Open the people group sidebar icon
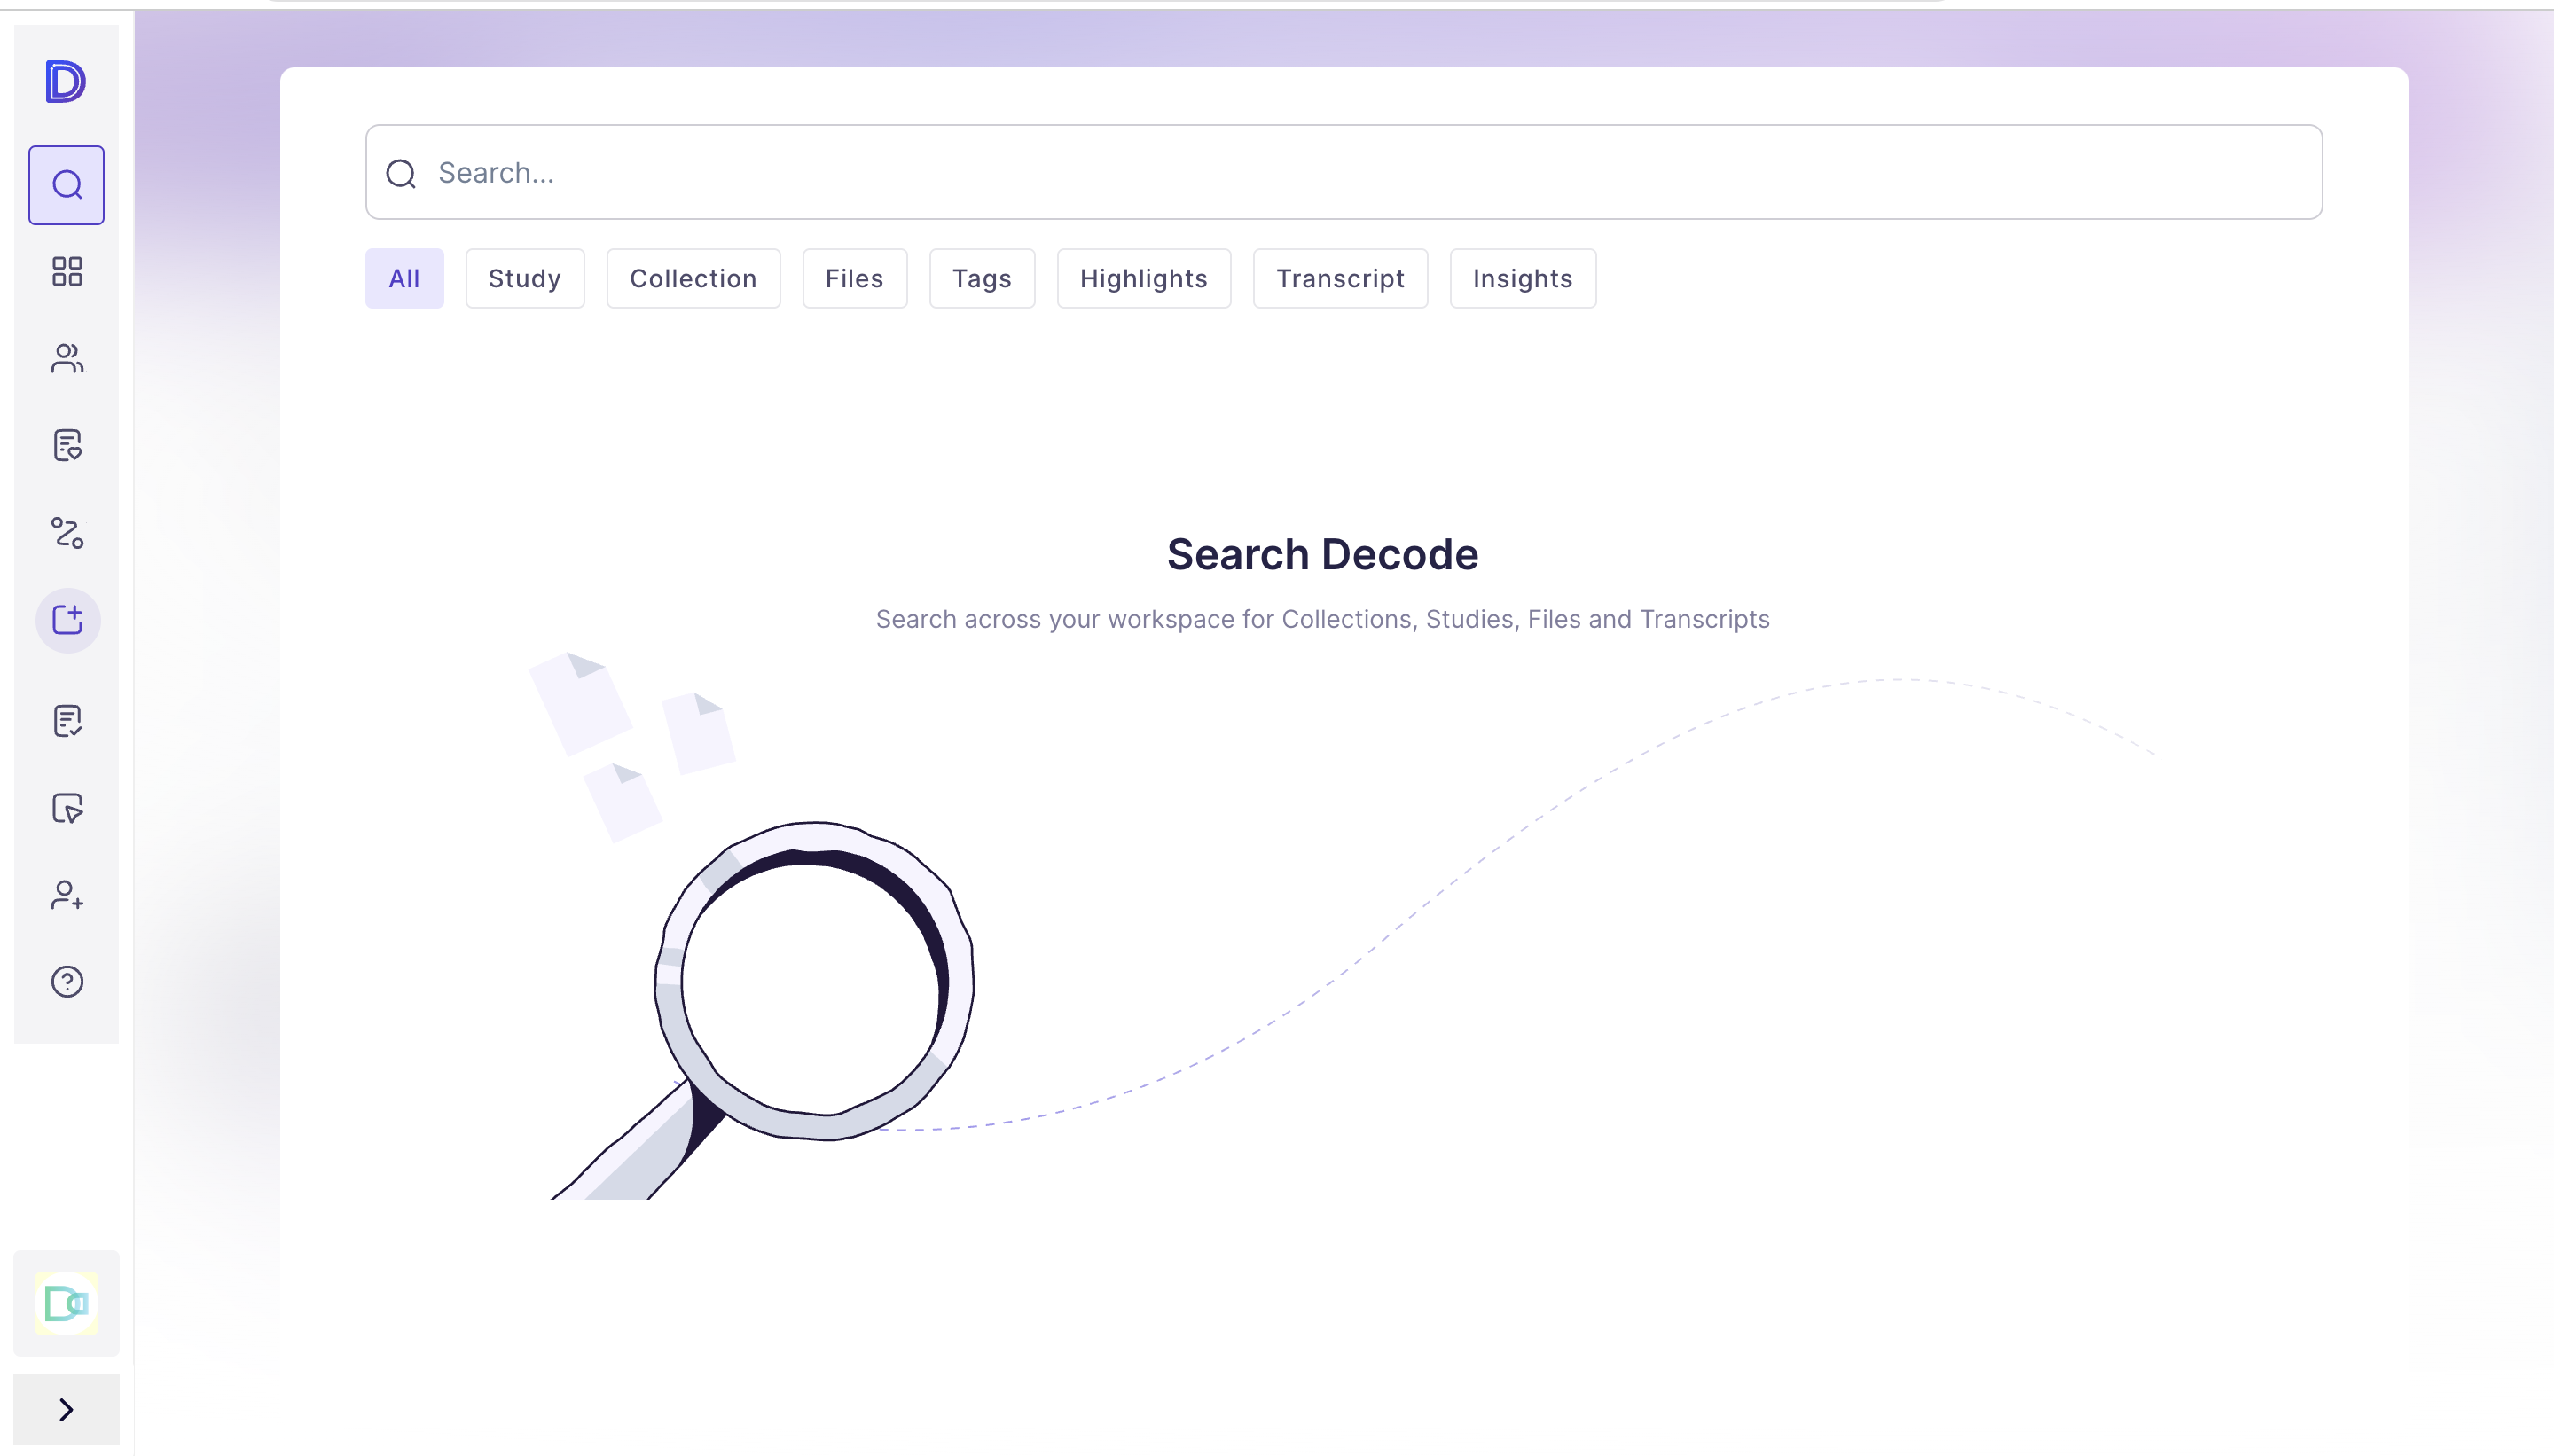 67,359
